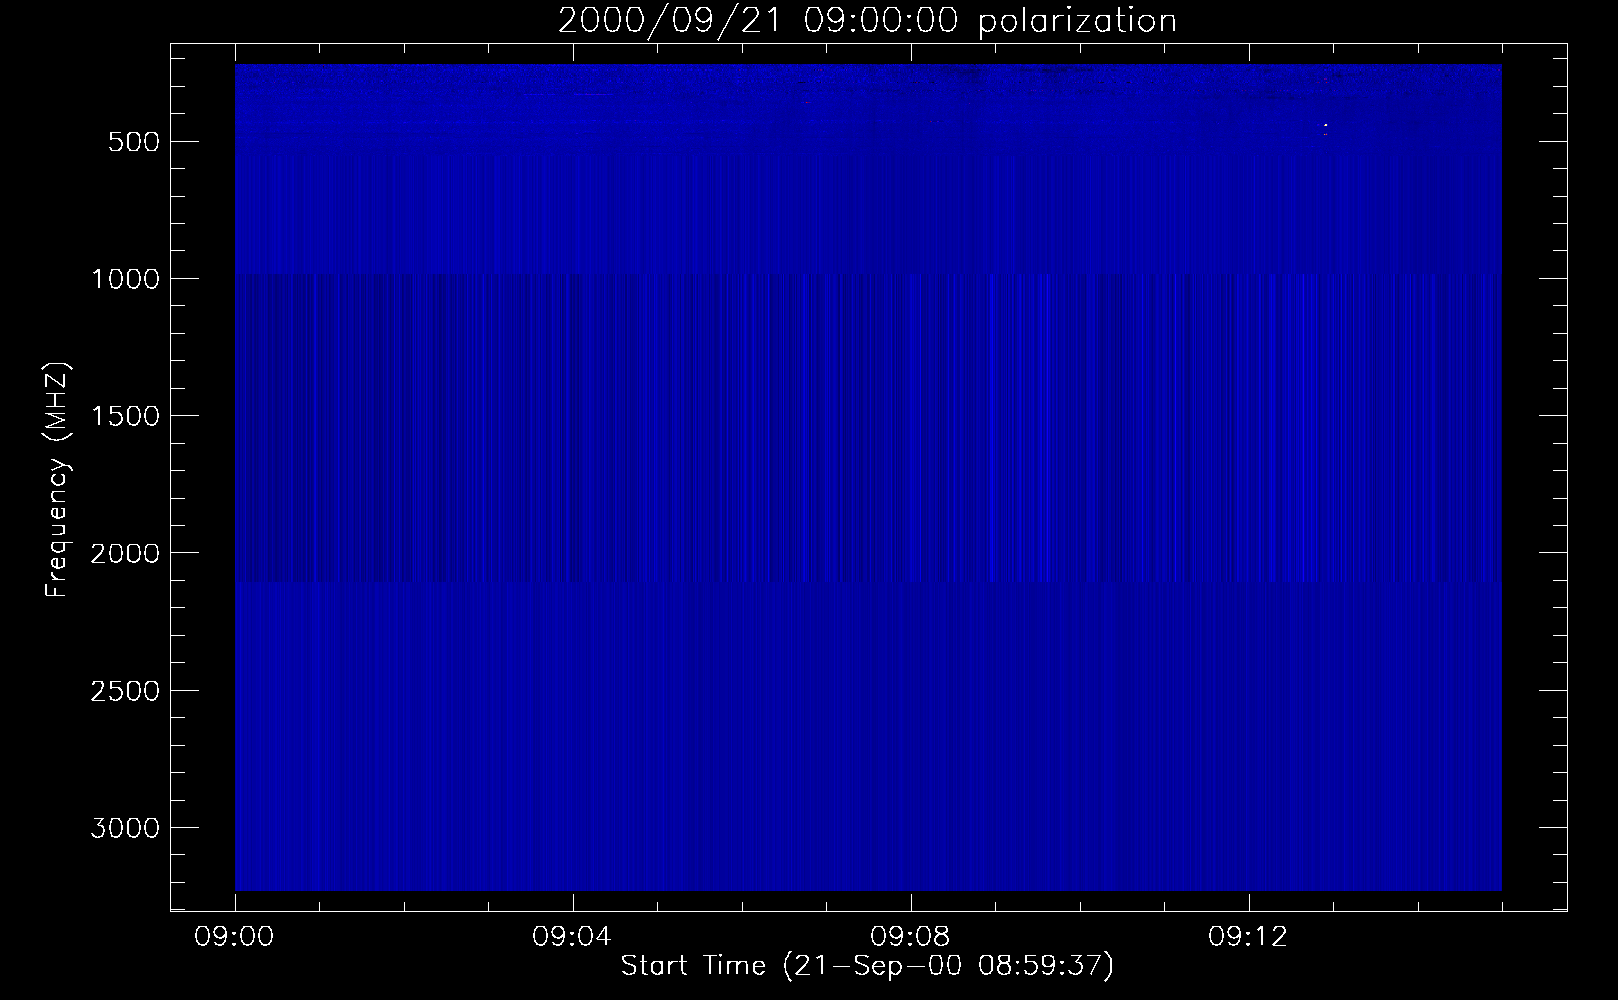Click the 'Frequency (MHZ)' axis label

(x=58, y=479)
